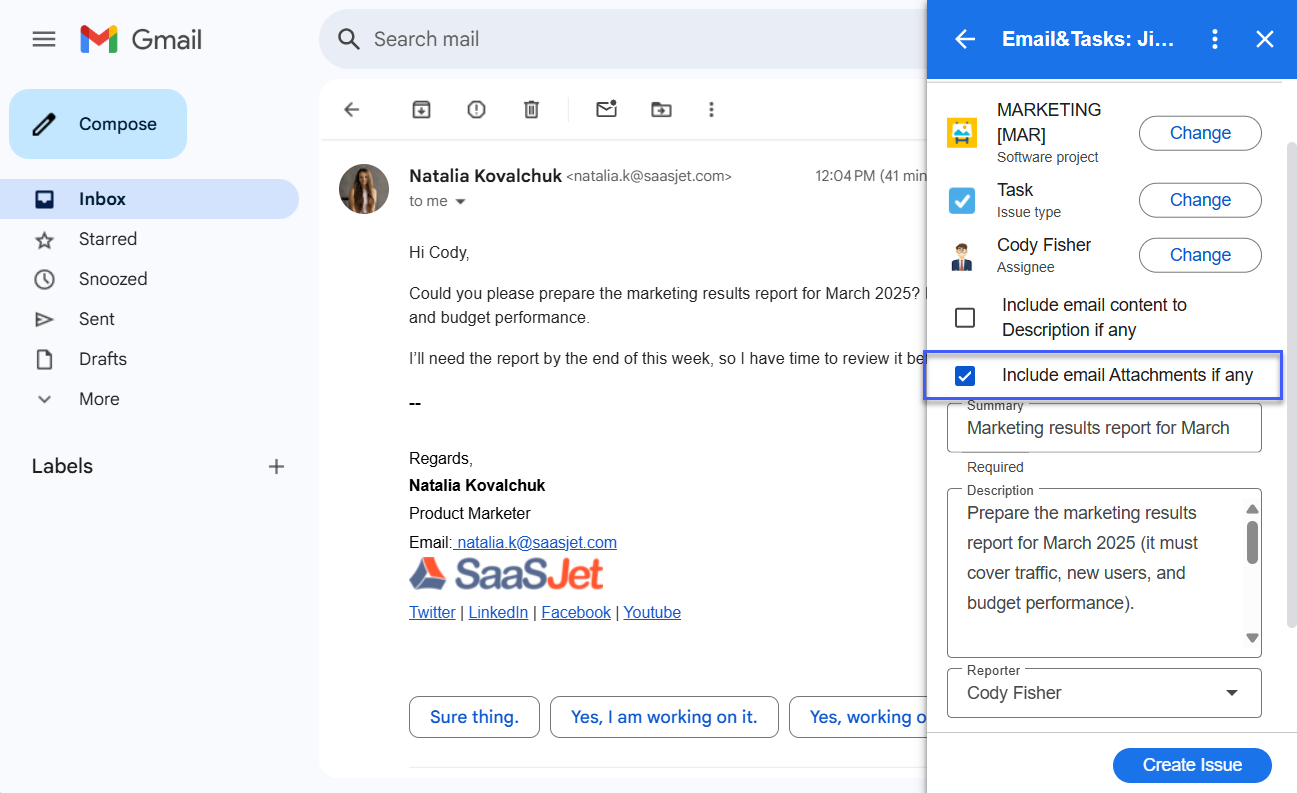Screen dimensions: 1297x793
Task: Report this email as spam
Action: point(476,109)
